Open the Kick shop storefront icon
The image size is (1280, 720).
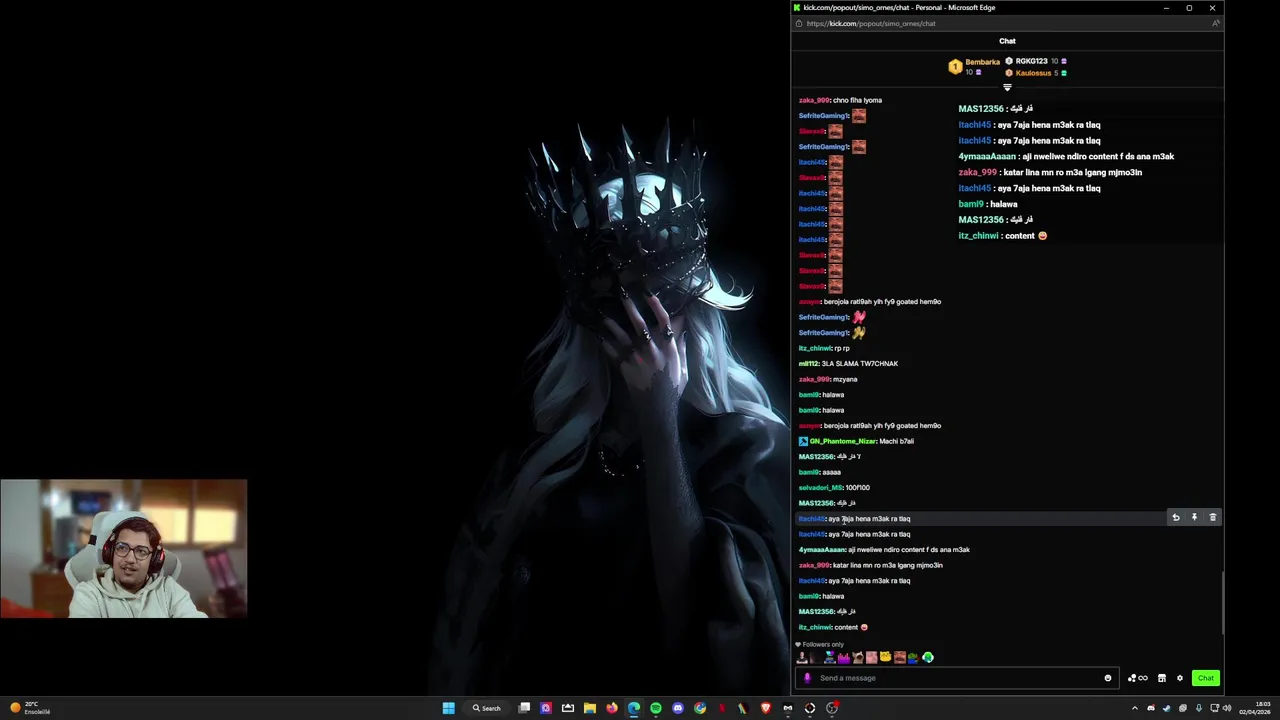pyautogui.click(x=1162, y=678)
